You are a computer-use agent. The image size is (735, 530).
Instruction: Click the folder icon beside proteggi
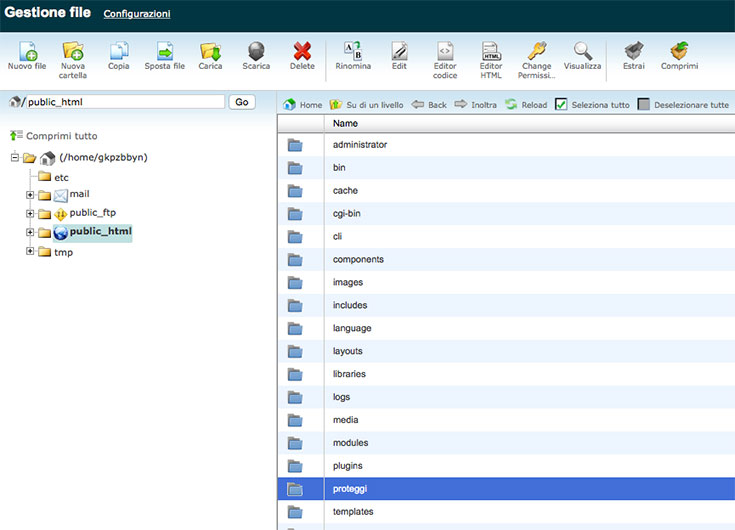click(295, 489)
